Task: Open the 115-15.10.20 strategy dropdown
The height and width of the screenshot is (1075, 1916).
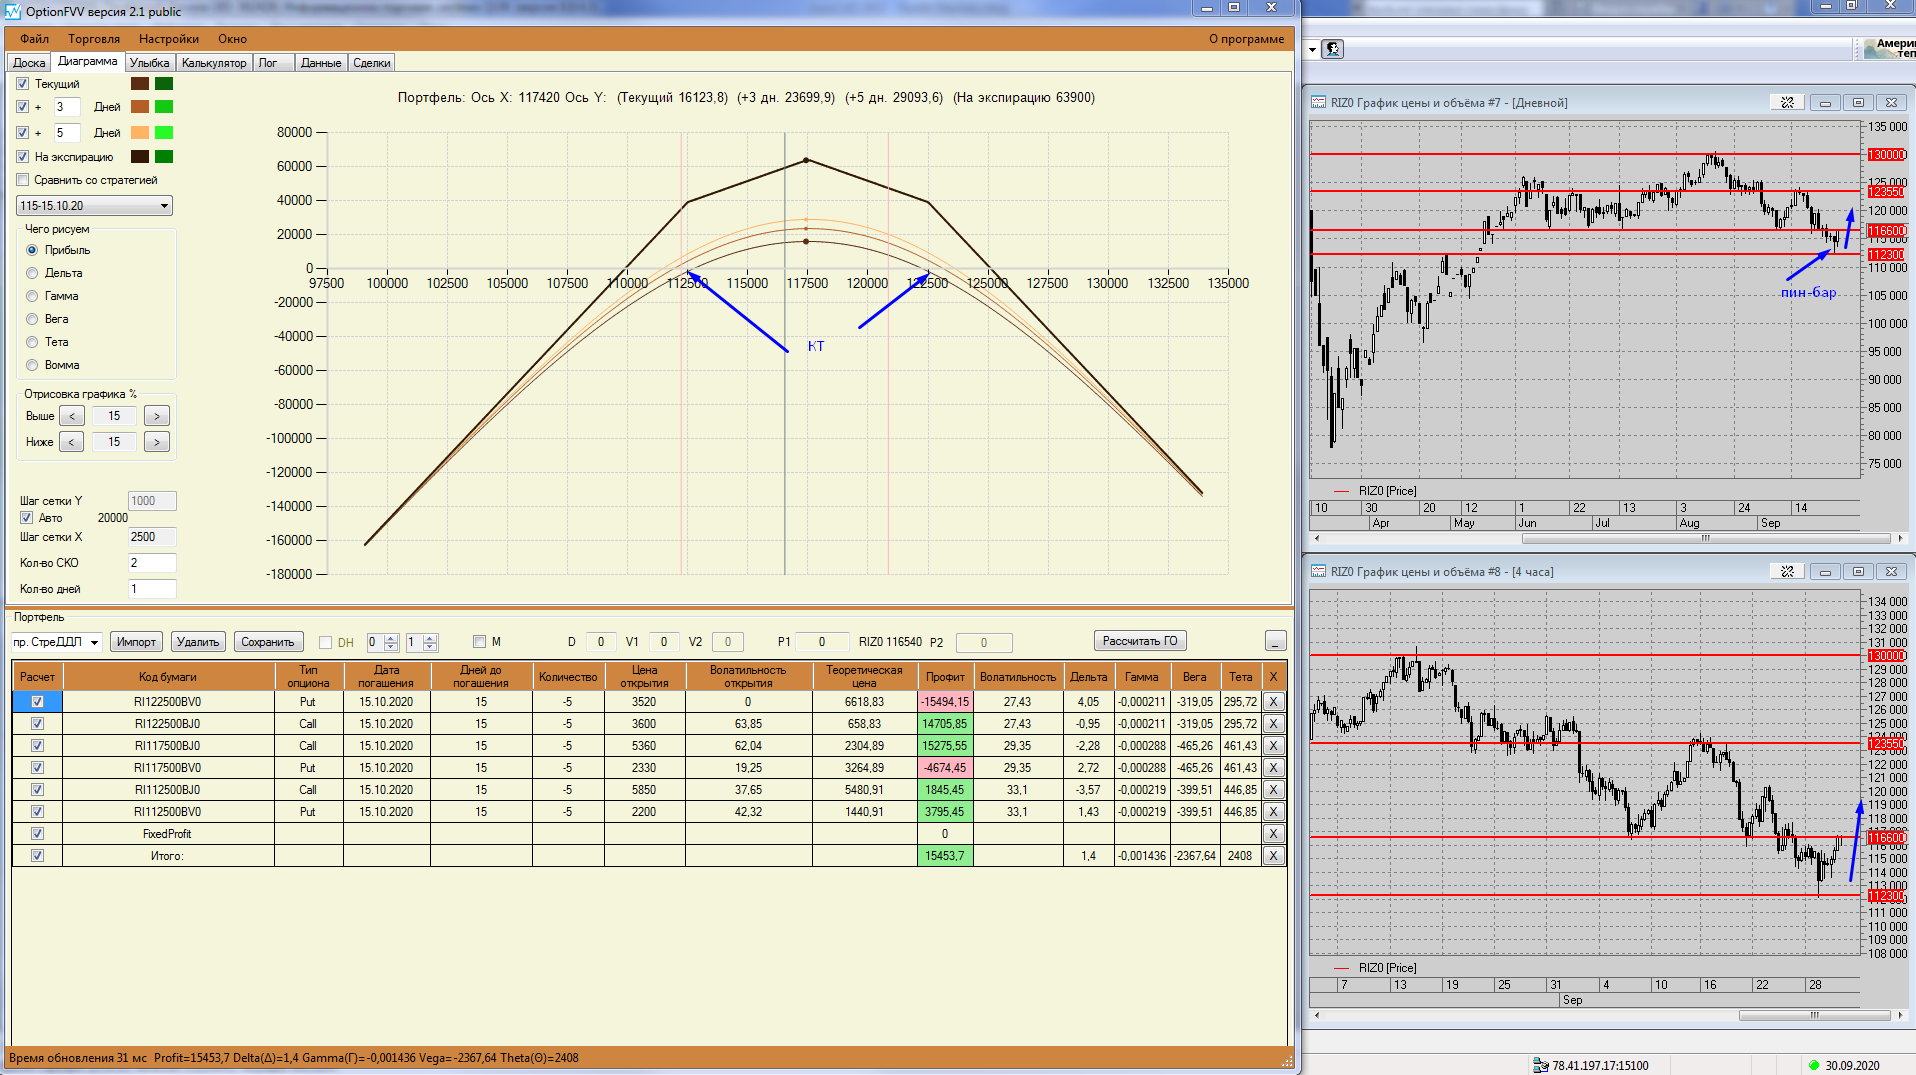Action: [95, 206]
